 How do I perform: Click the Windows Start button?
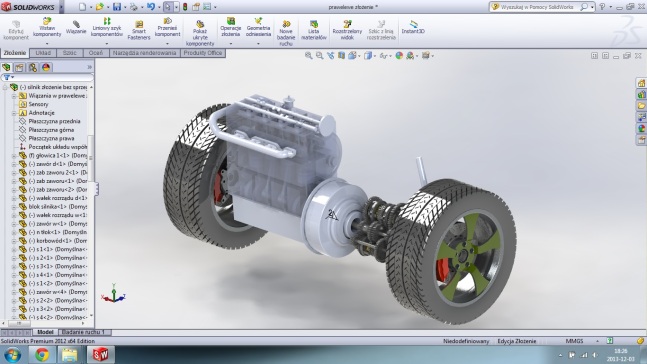[13, 355]
